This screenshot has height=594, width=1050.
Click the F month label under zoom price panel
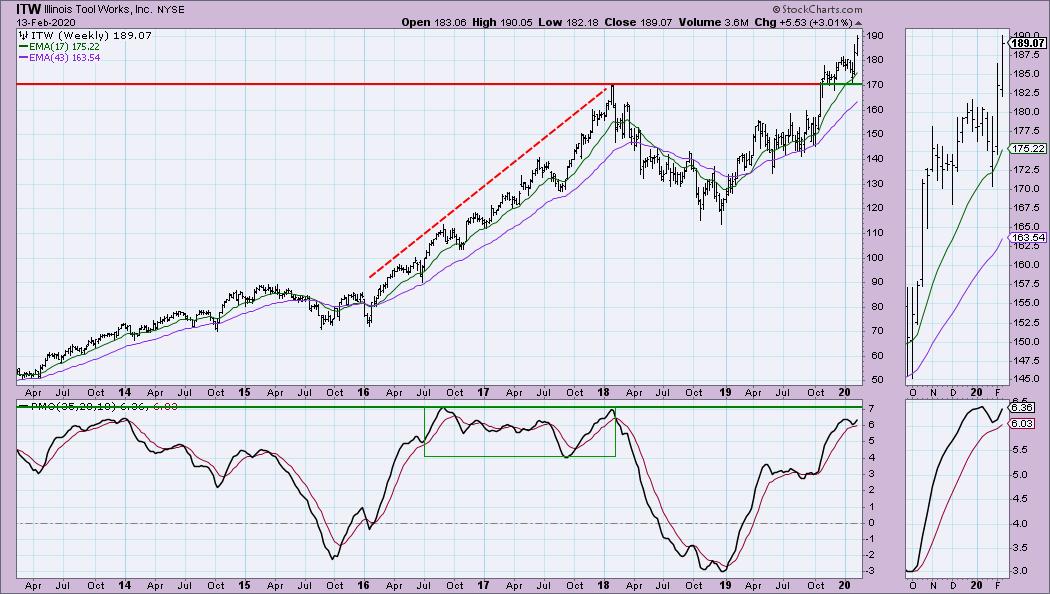[998, 392]
